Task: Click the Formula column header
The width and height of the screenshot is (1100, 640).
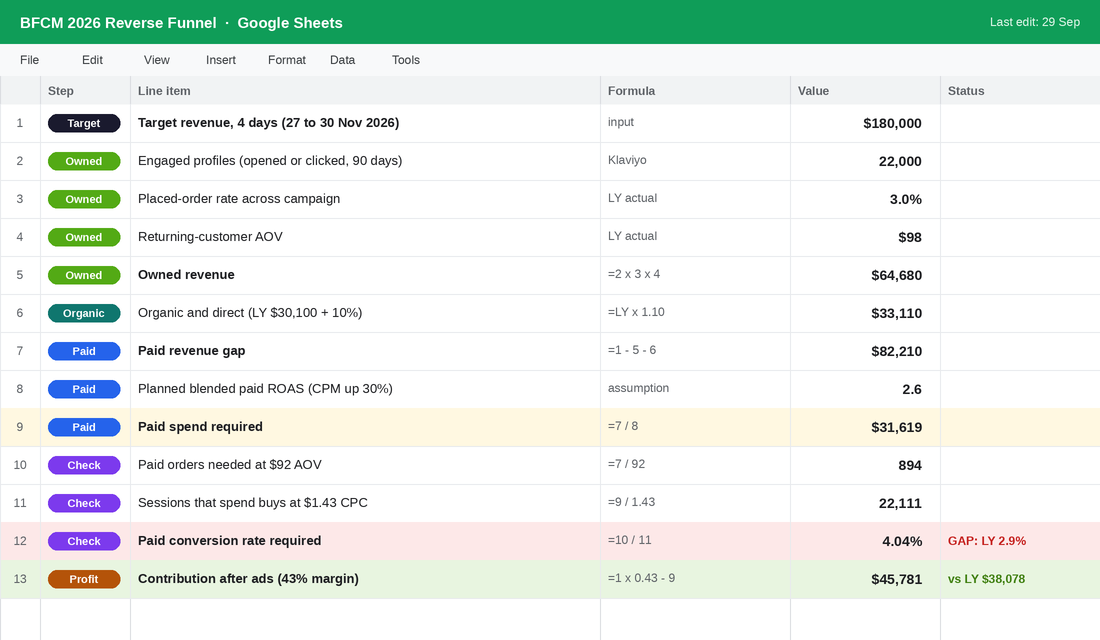Action: click(x=695, y=91)
